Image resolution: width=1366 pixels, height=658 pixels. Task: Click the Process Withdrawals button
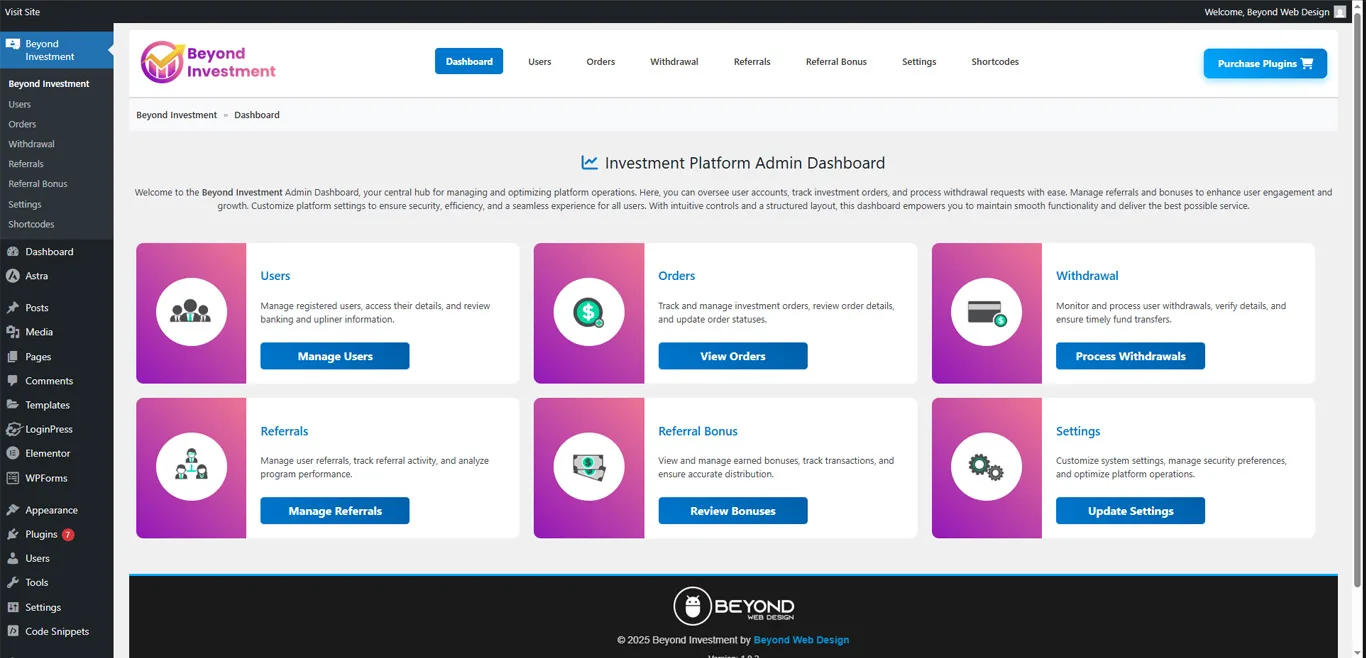(x=1130, y=356)
